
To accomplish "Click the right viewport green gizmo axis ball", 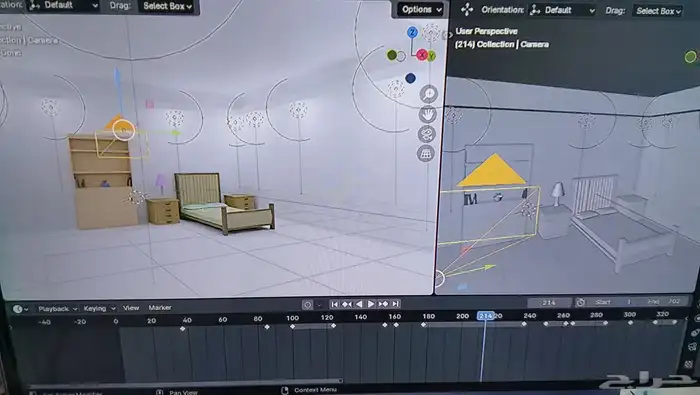I will click(x=690, y=57).
